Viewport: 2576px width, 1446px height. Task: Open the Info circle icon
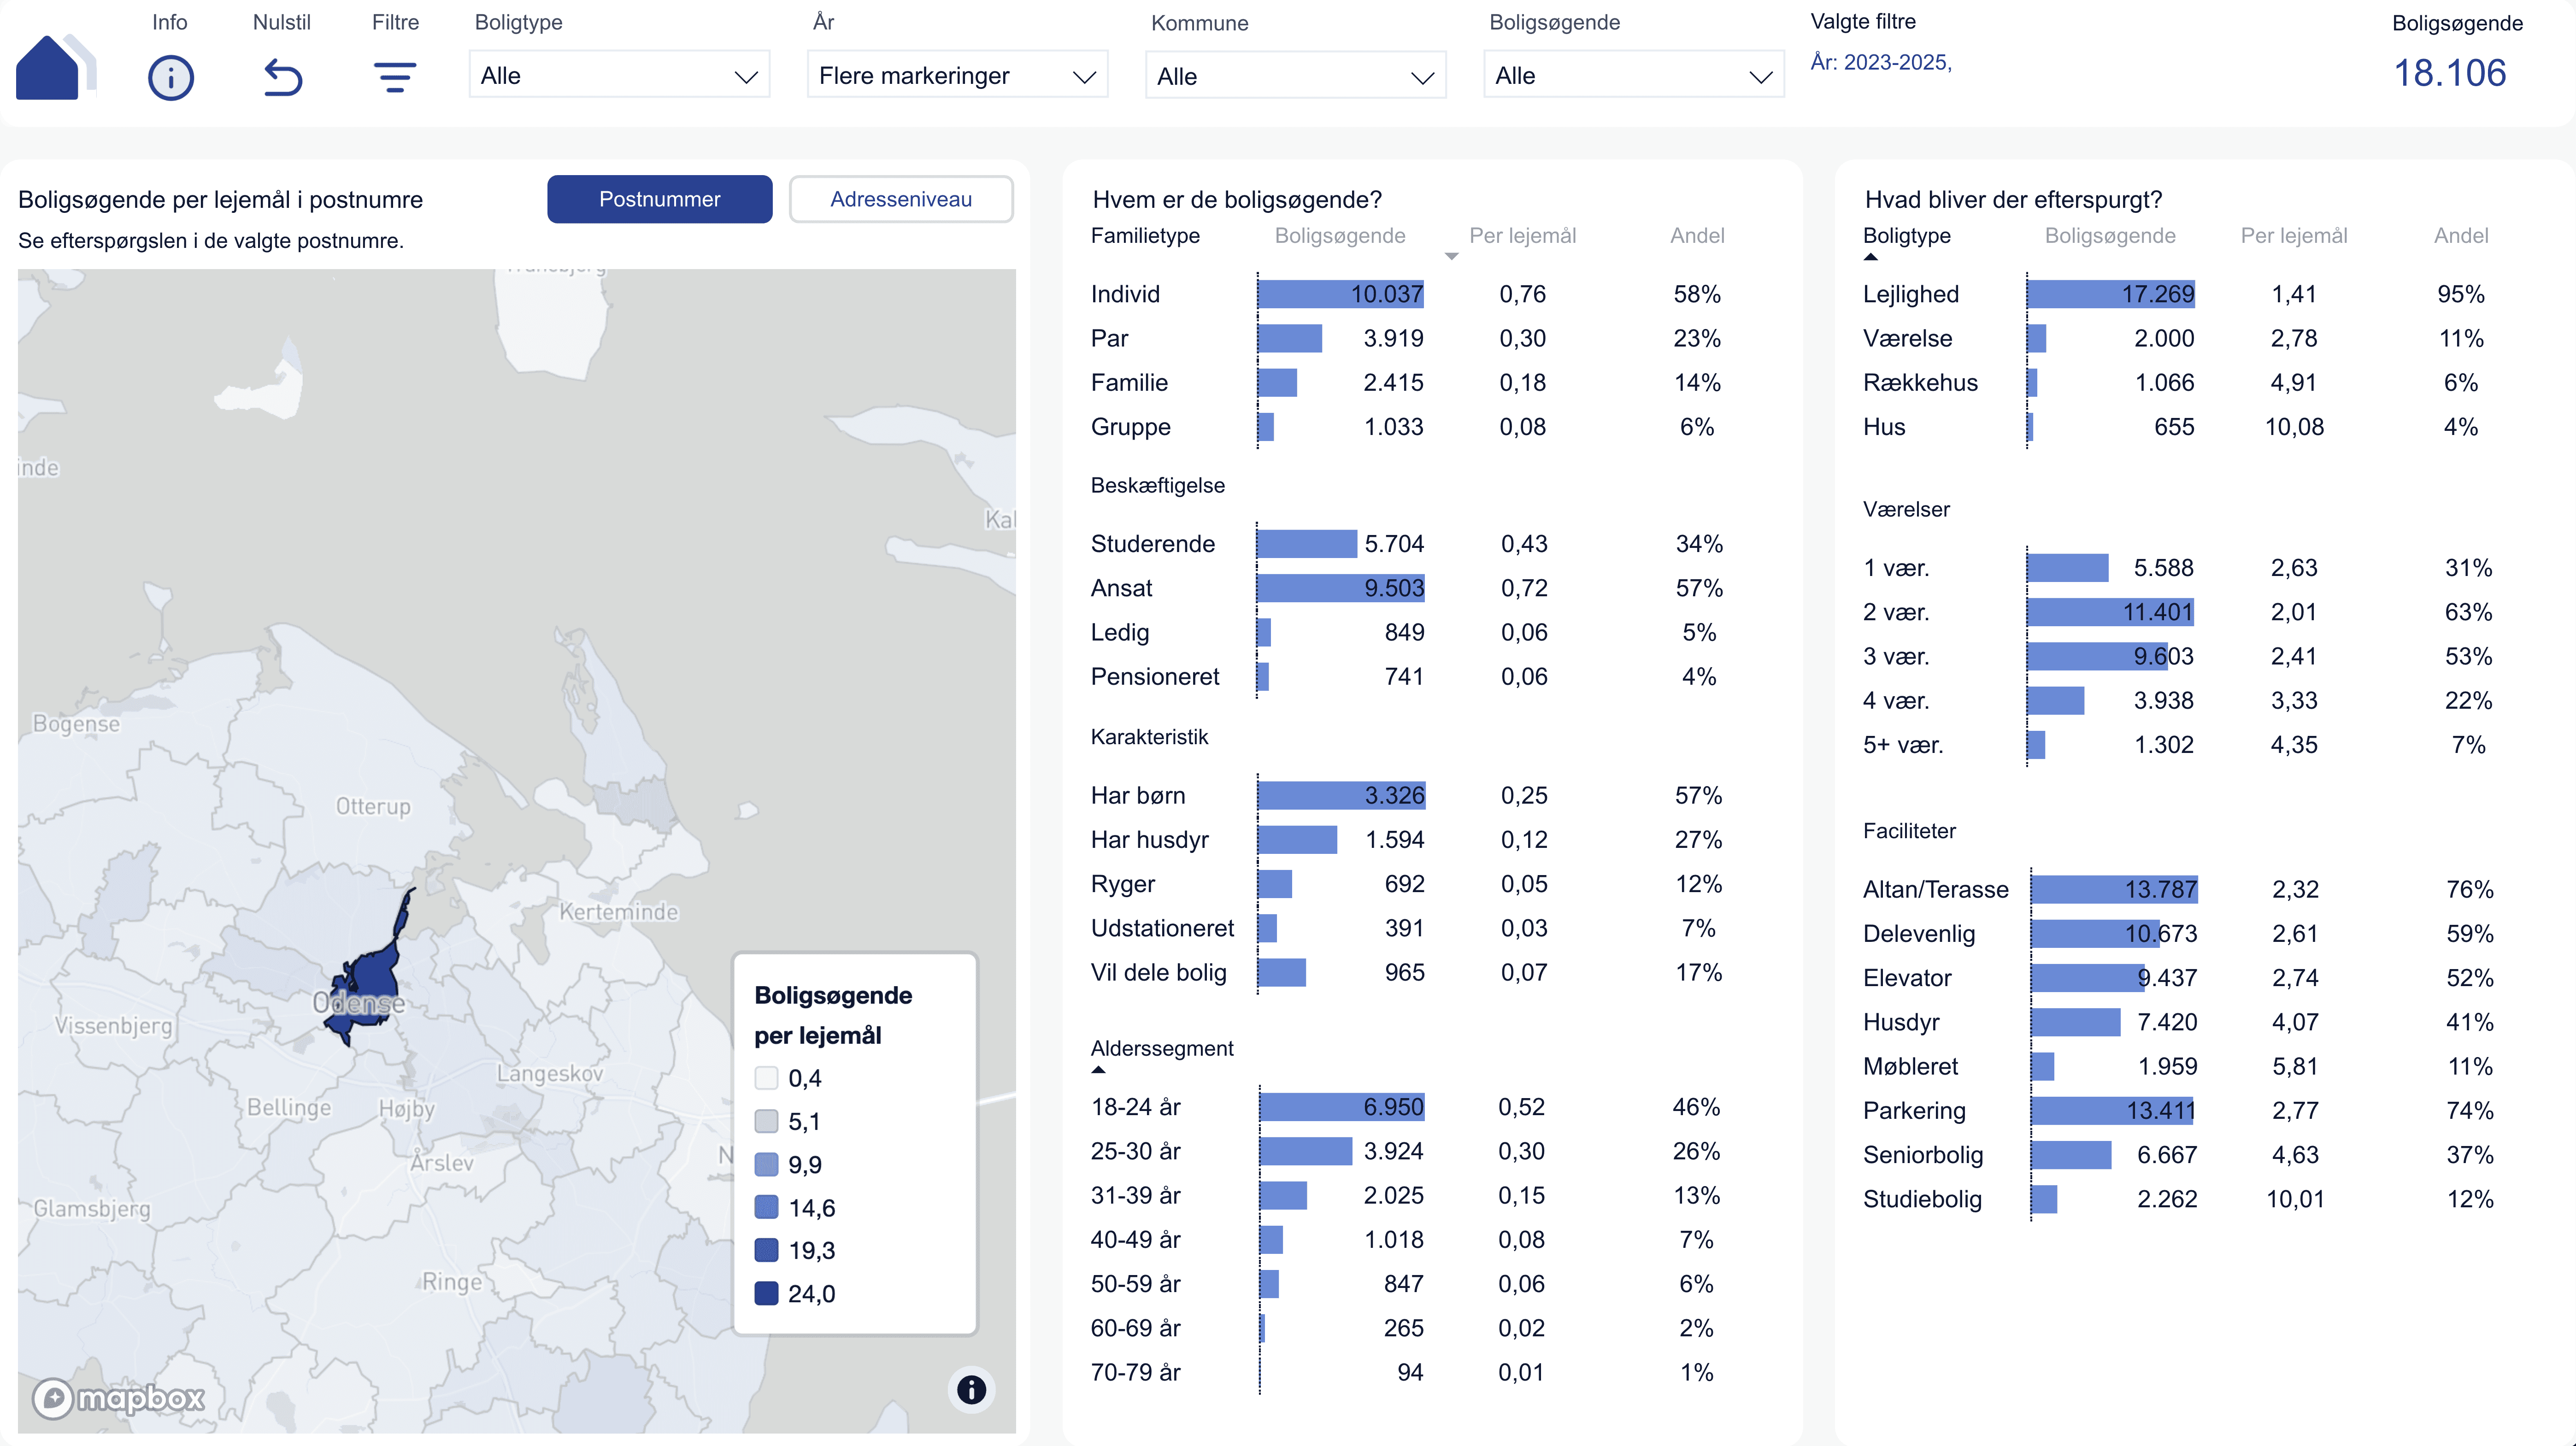[x=170, y=77]
